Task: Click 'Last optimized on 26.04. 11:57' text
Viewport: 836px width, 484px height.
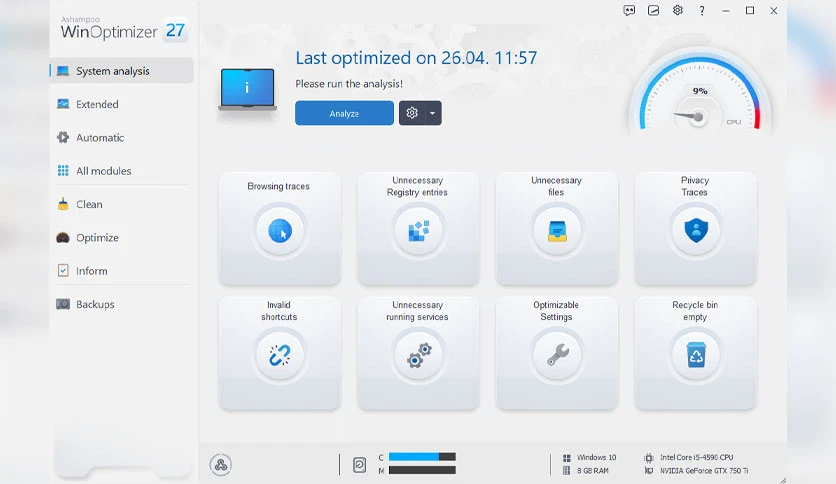Action: 416,58
